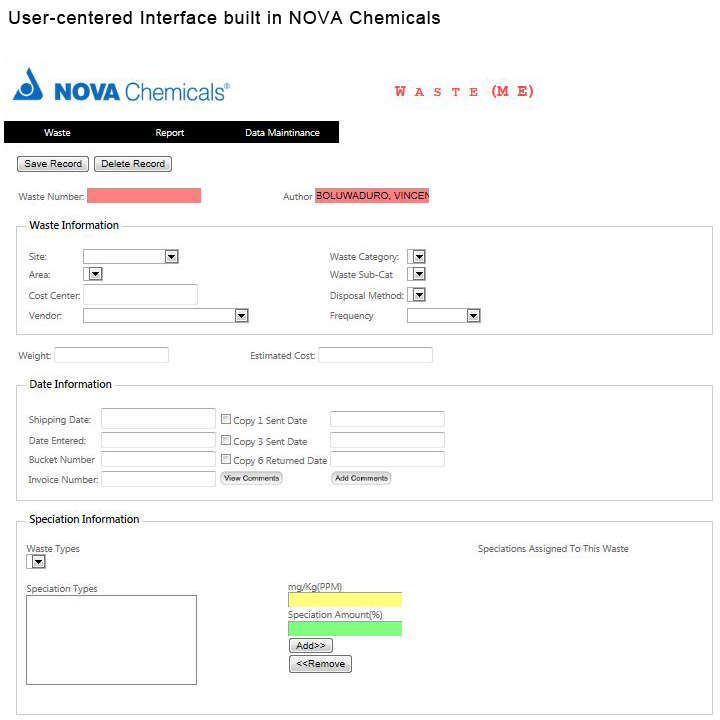Click the Shipping Date input field
This screenshot has width=720, height=720.
click(158, 419)
